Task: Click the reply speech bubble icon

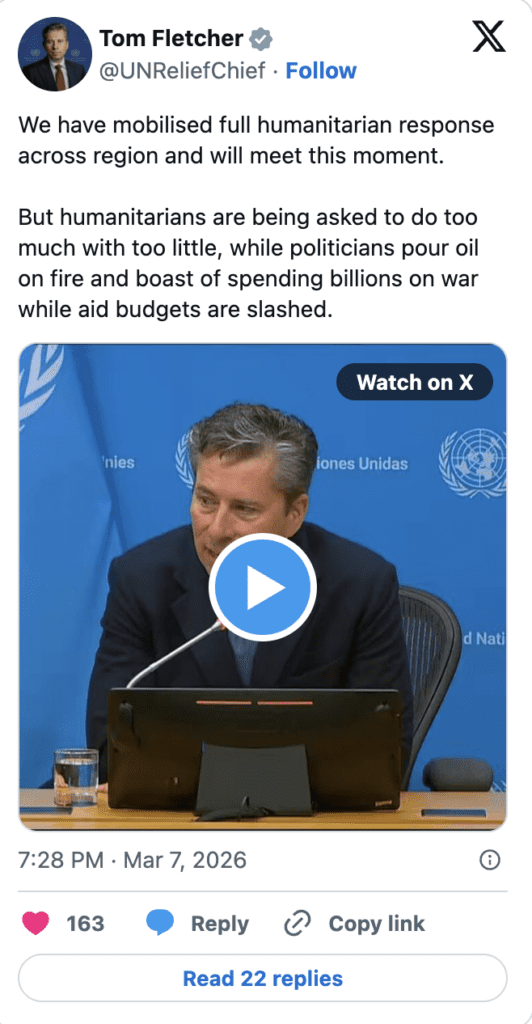Action: tap(160, 923)
